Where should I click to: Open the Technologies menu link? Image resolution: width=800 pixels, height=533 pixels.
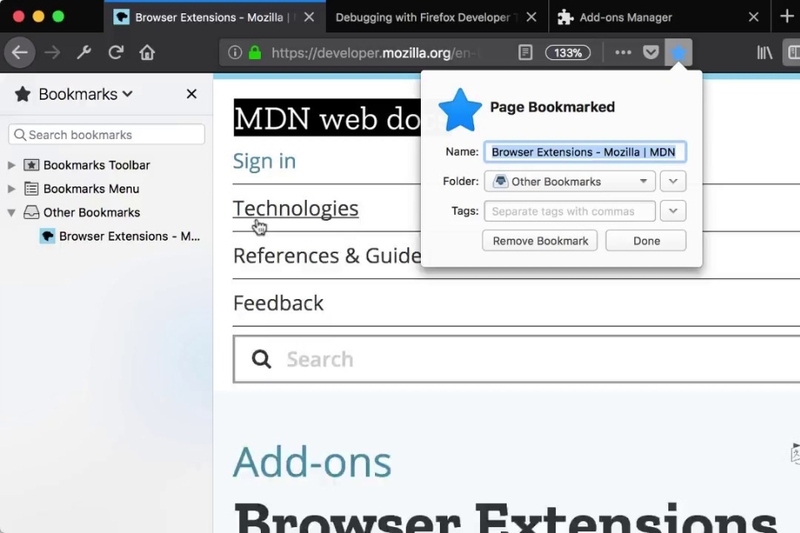pyautogui.click(x=296, y=208)
